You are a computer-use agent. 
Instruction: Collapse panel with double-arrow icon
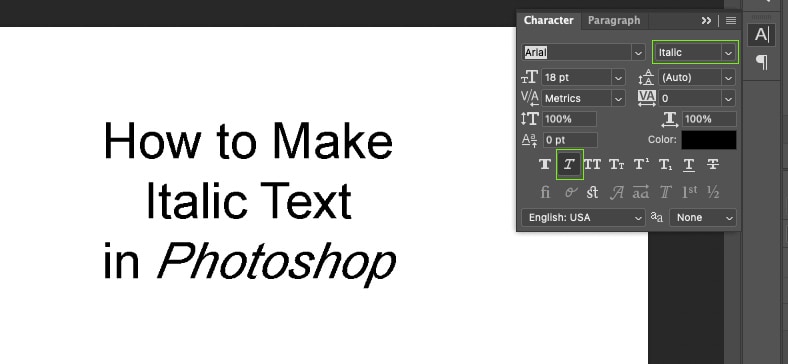coord(706,21)
